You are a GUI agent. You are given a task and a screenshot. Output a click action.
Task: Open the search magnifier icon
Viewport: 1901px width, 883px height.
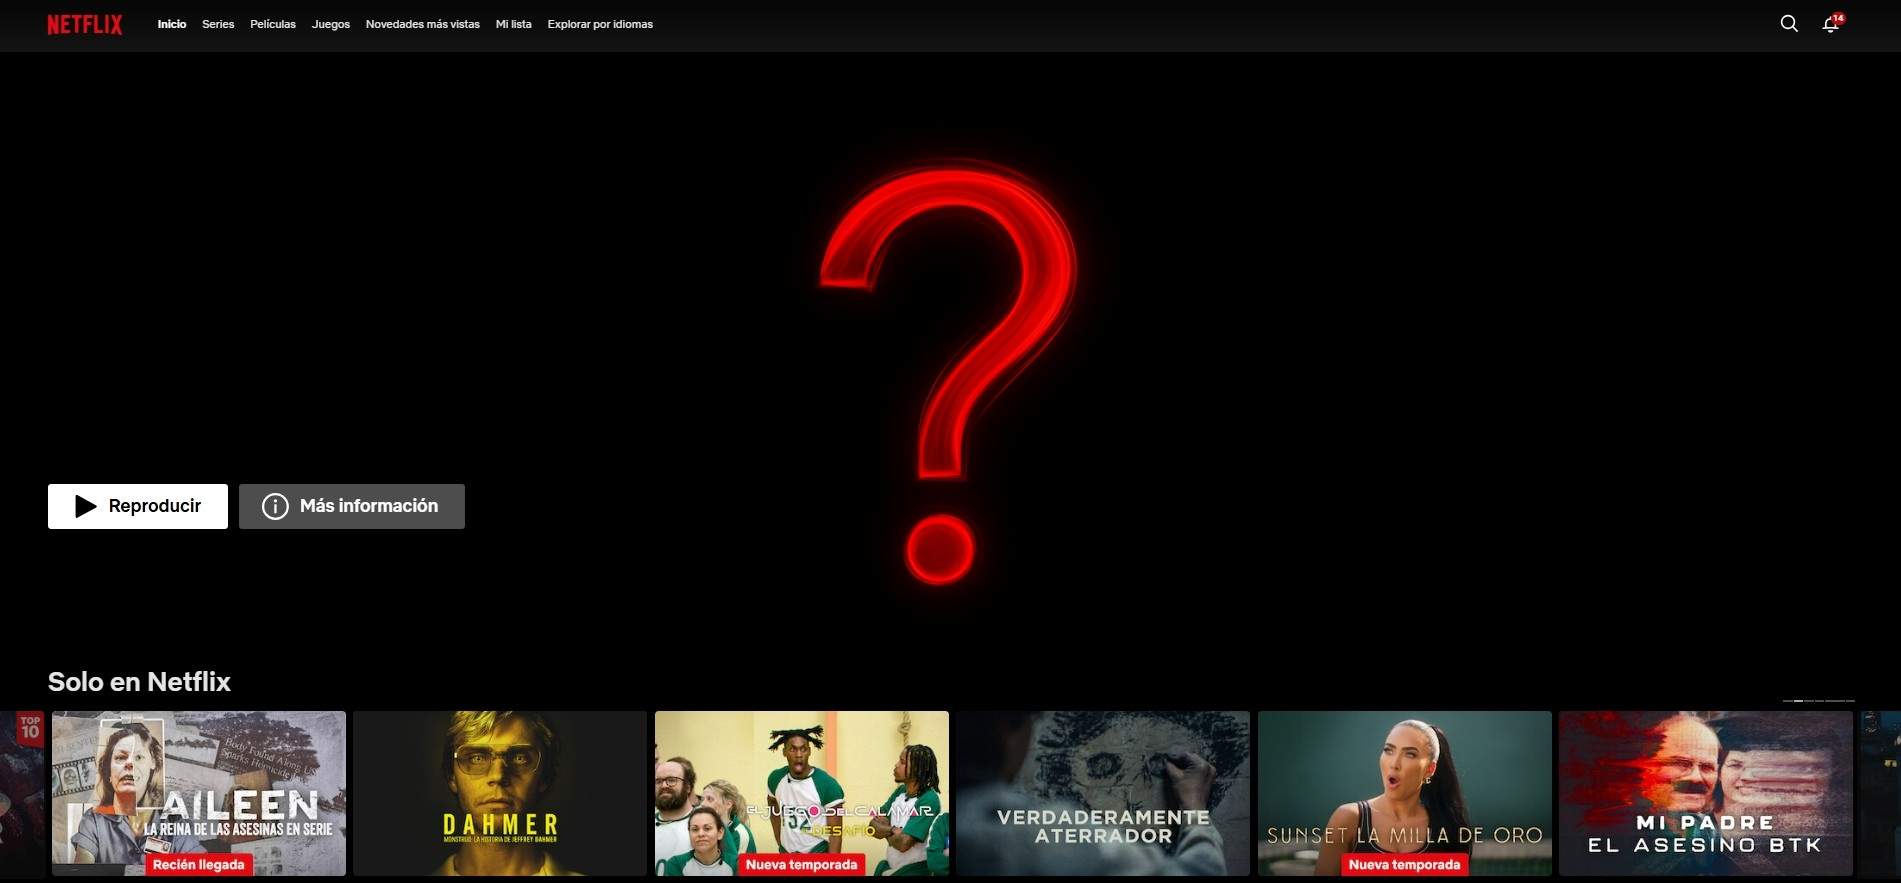[x=1789, y=24]
